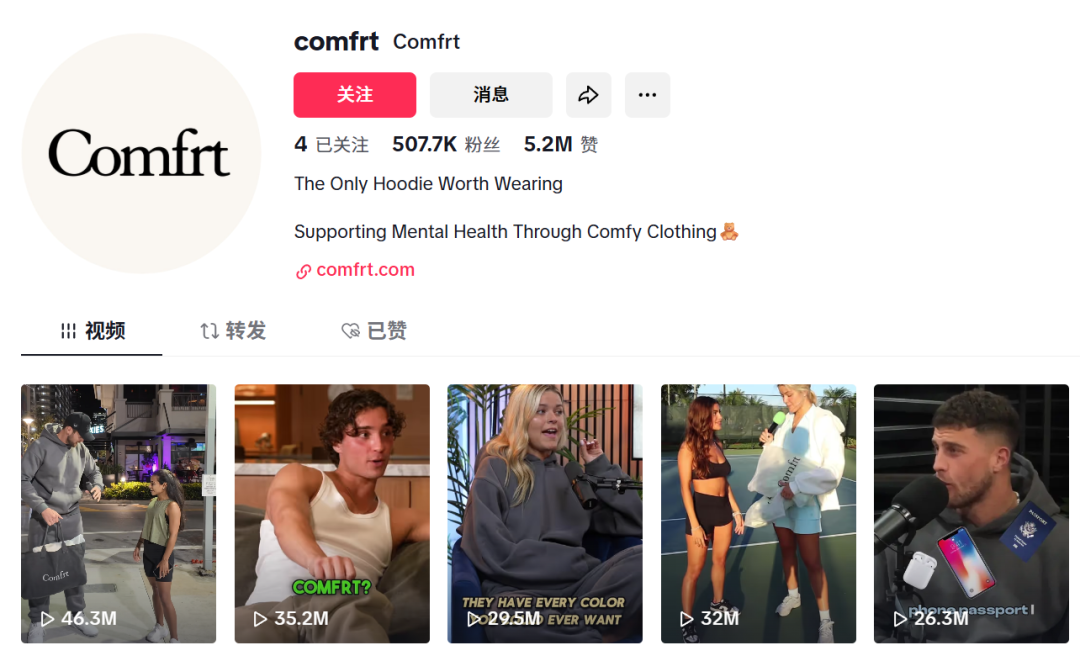Click the share arrow icon button

click(x=588, y=95)
